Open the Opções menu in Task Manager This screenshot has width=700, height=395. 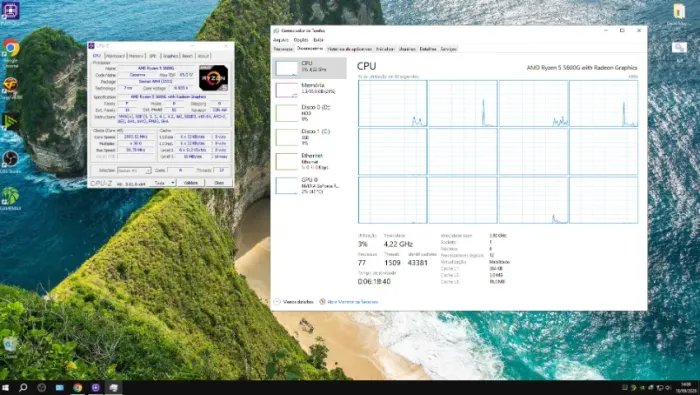pyautogui.click(x=301, y=40)
